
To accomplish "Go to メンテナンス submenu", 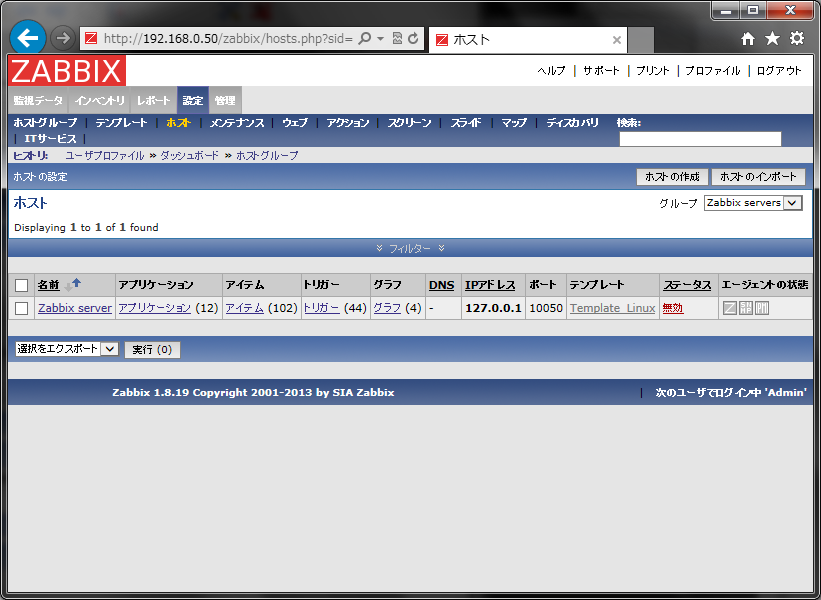I will pos(237,123).
